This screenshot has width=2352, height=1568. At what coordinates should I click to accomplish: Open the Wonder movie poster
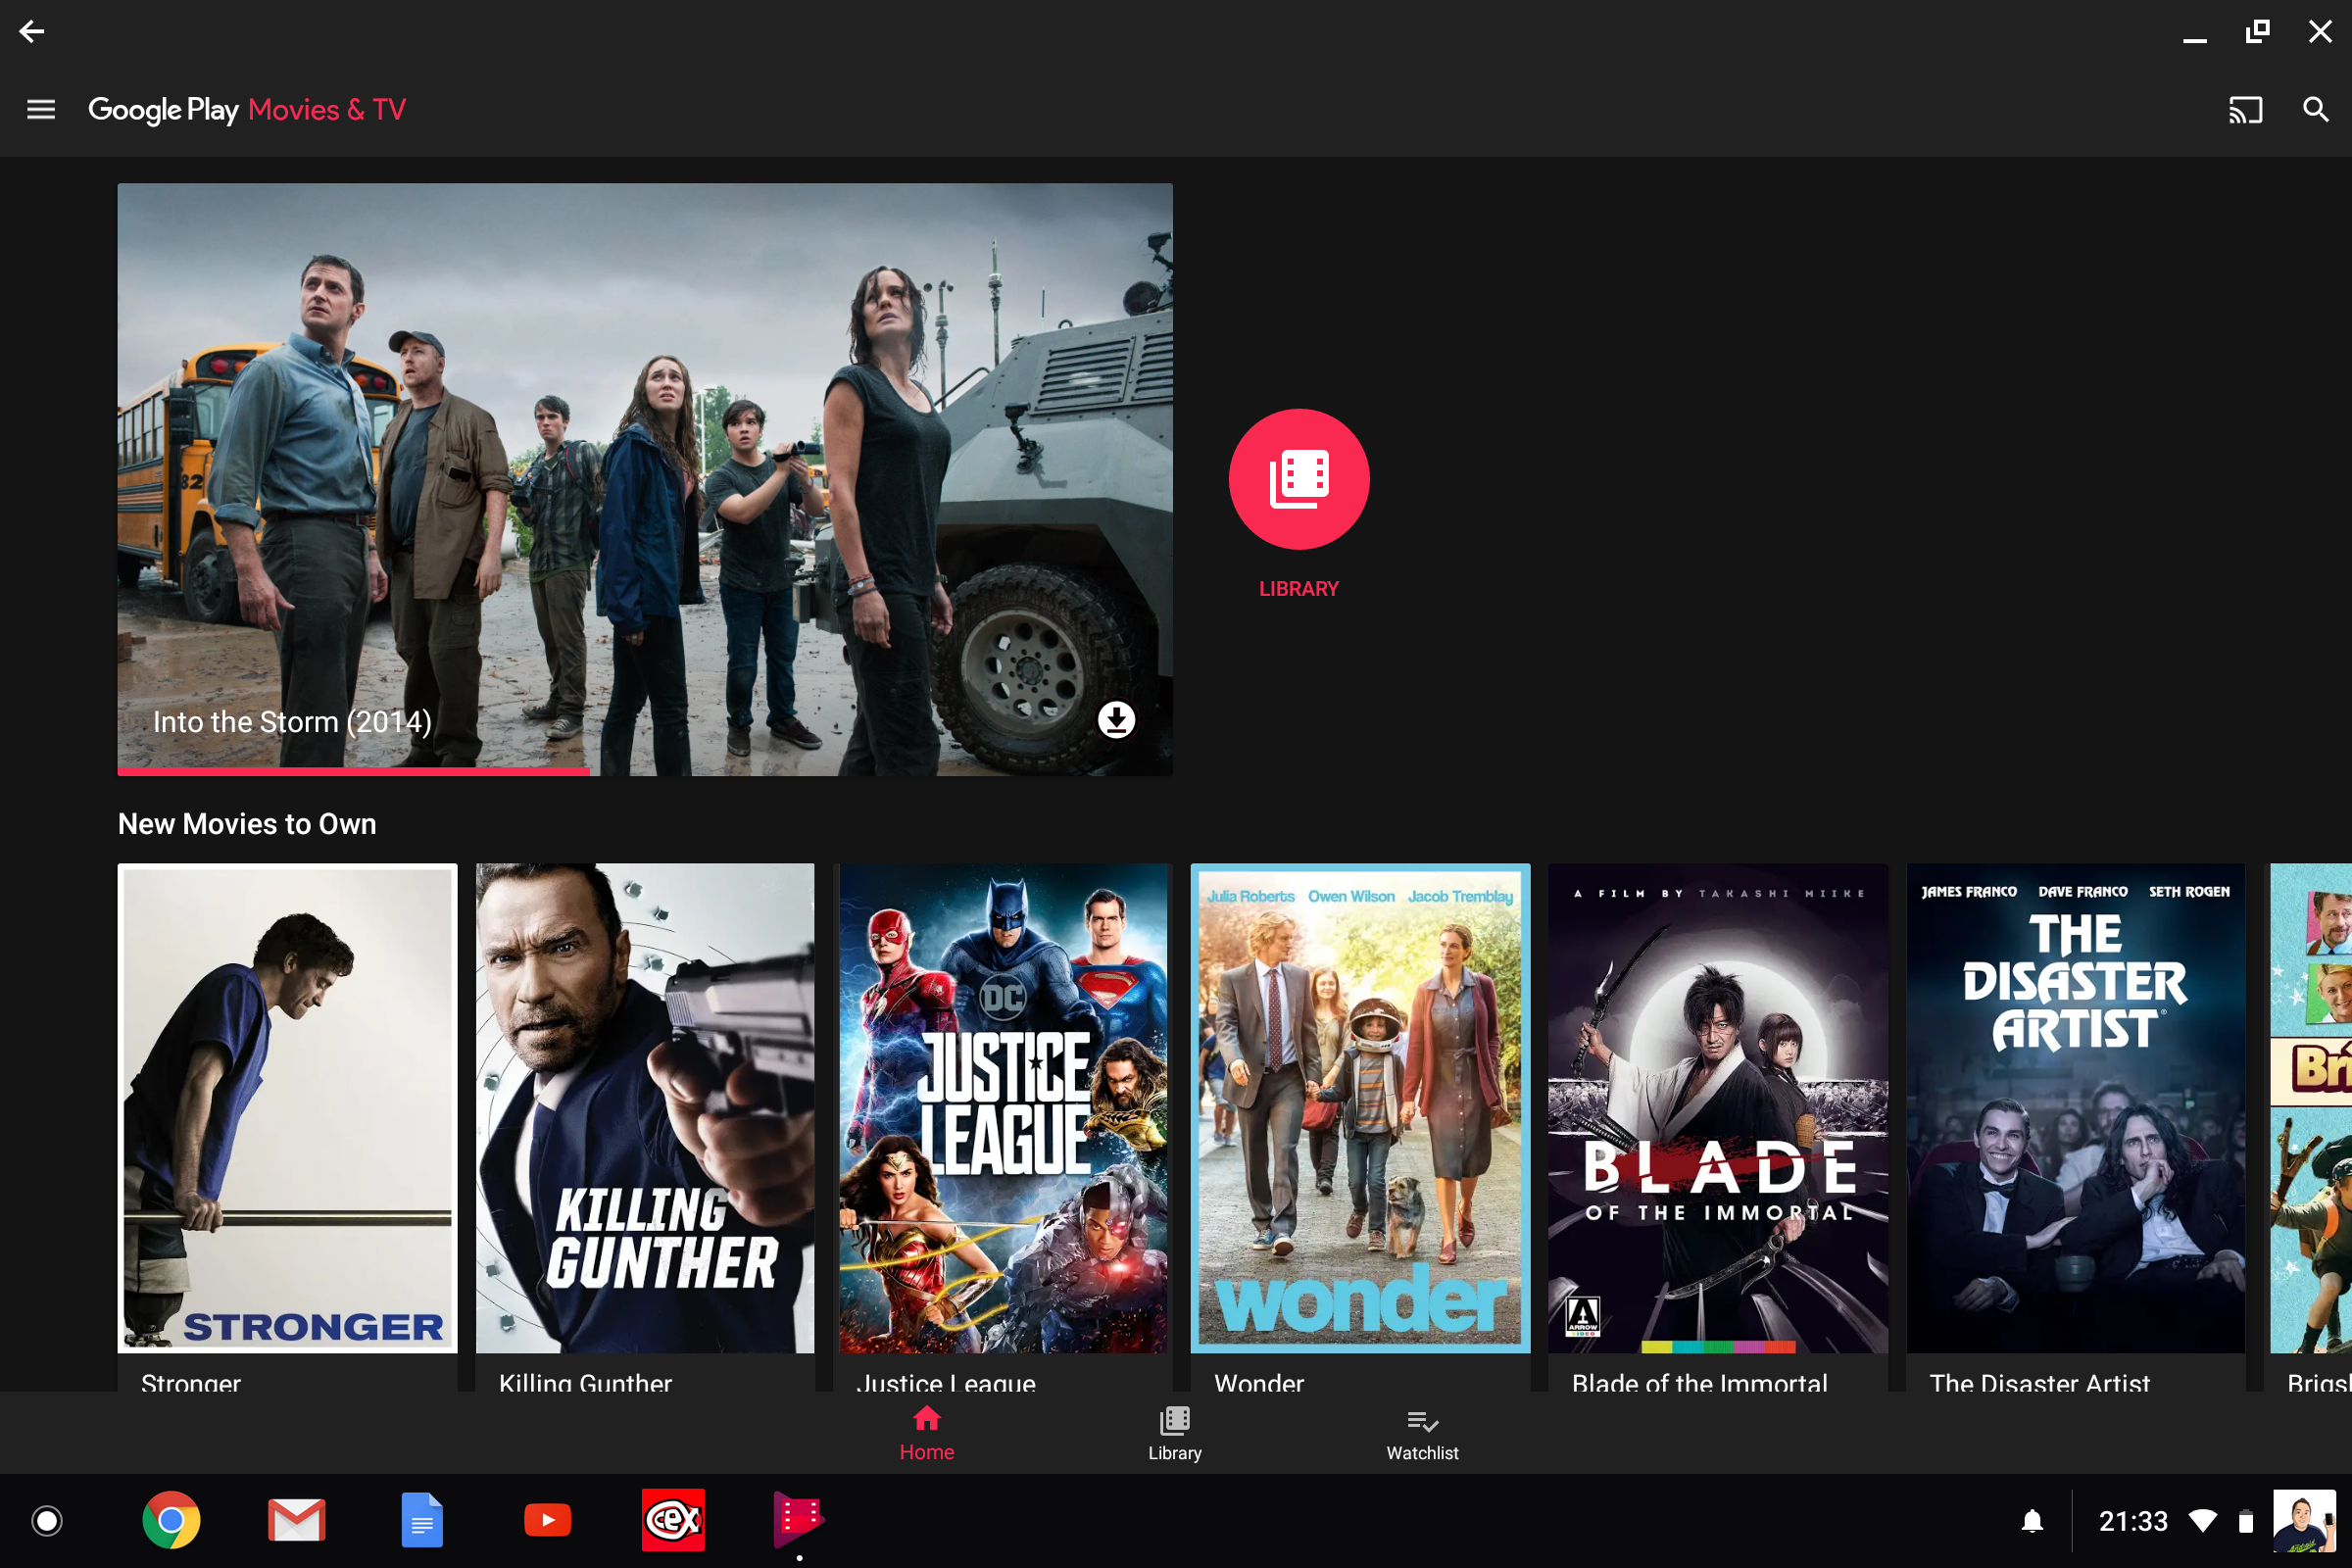click(1360, 1108)
